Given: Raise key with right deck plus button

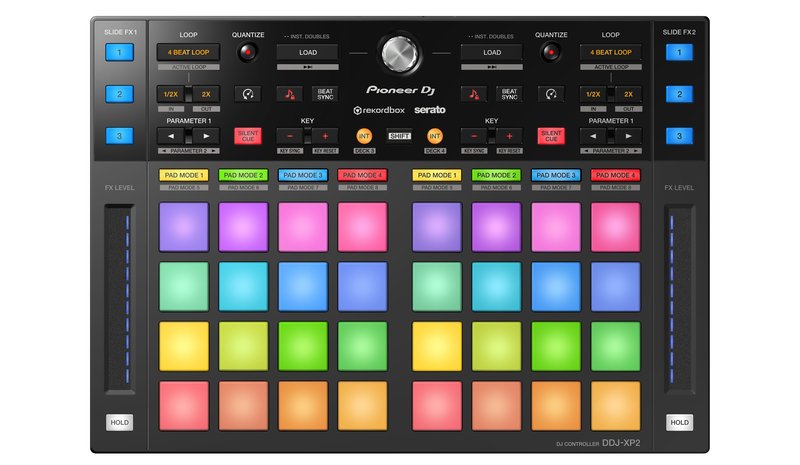Looking at the screenshot, I should pos(509,136).
